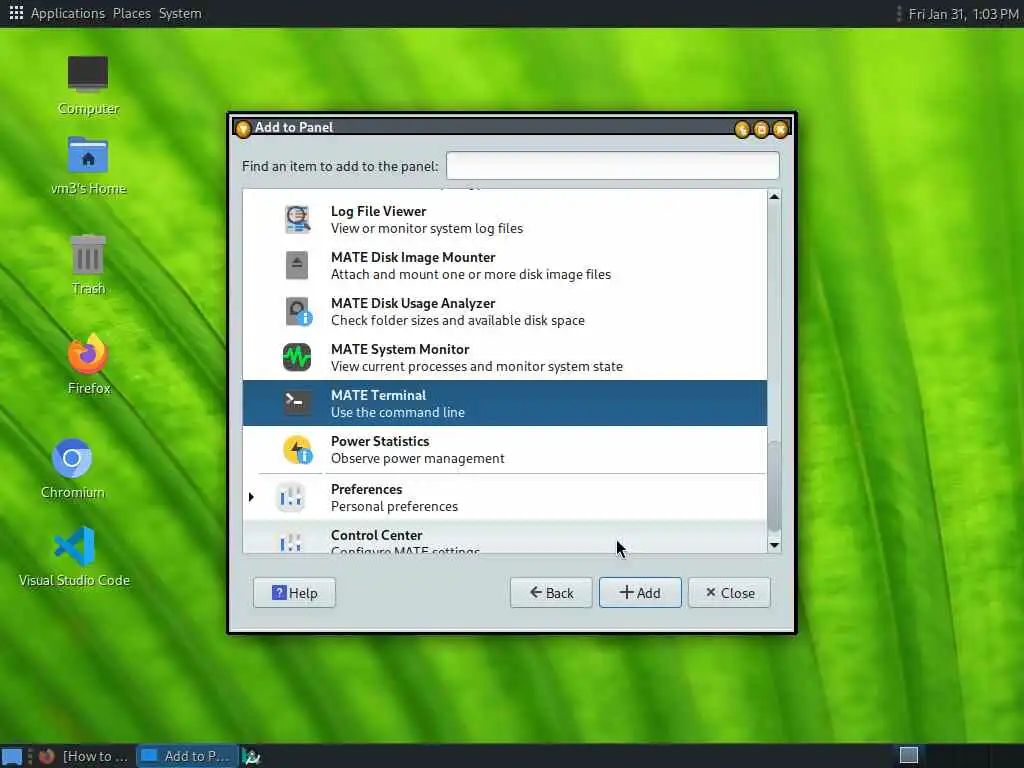
Task: Launch Firefox from the desktop
Action: 88,353
